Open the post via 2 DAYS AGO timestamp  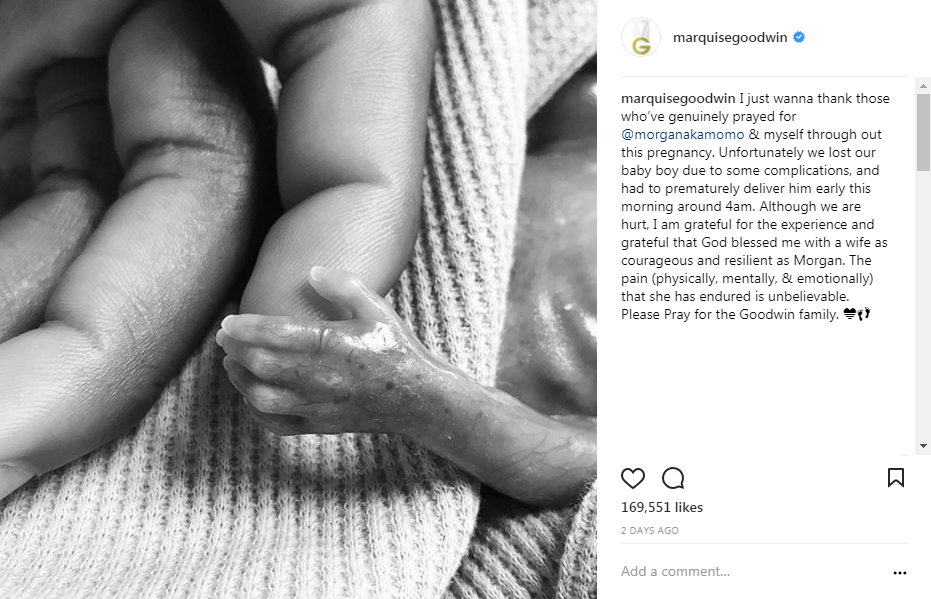(650, 530)
